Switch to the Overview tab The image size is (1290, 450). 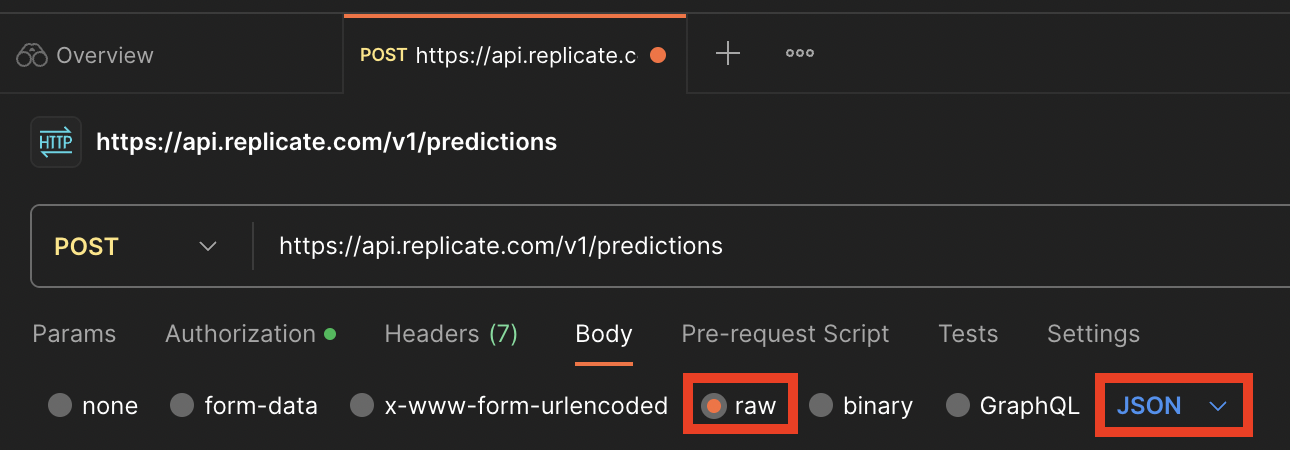[x=104, y=55]
